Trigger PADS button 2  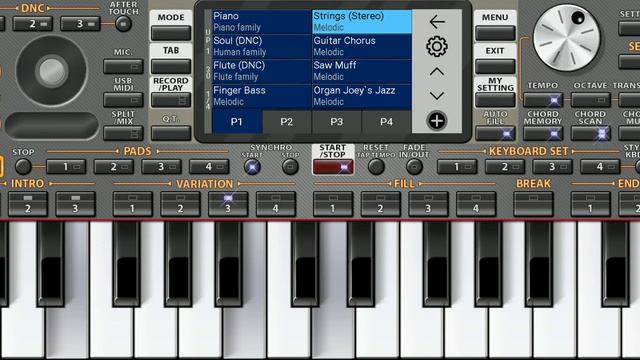pyautogui.click(x=114, y=167)
